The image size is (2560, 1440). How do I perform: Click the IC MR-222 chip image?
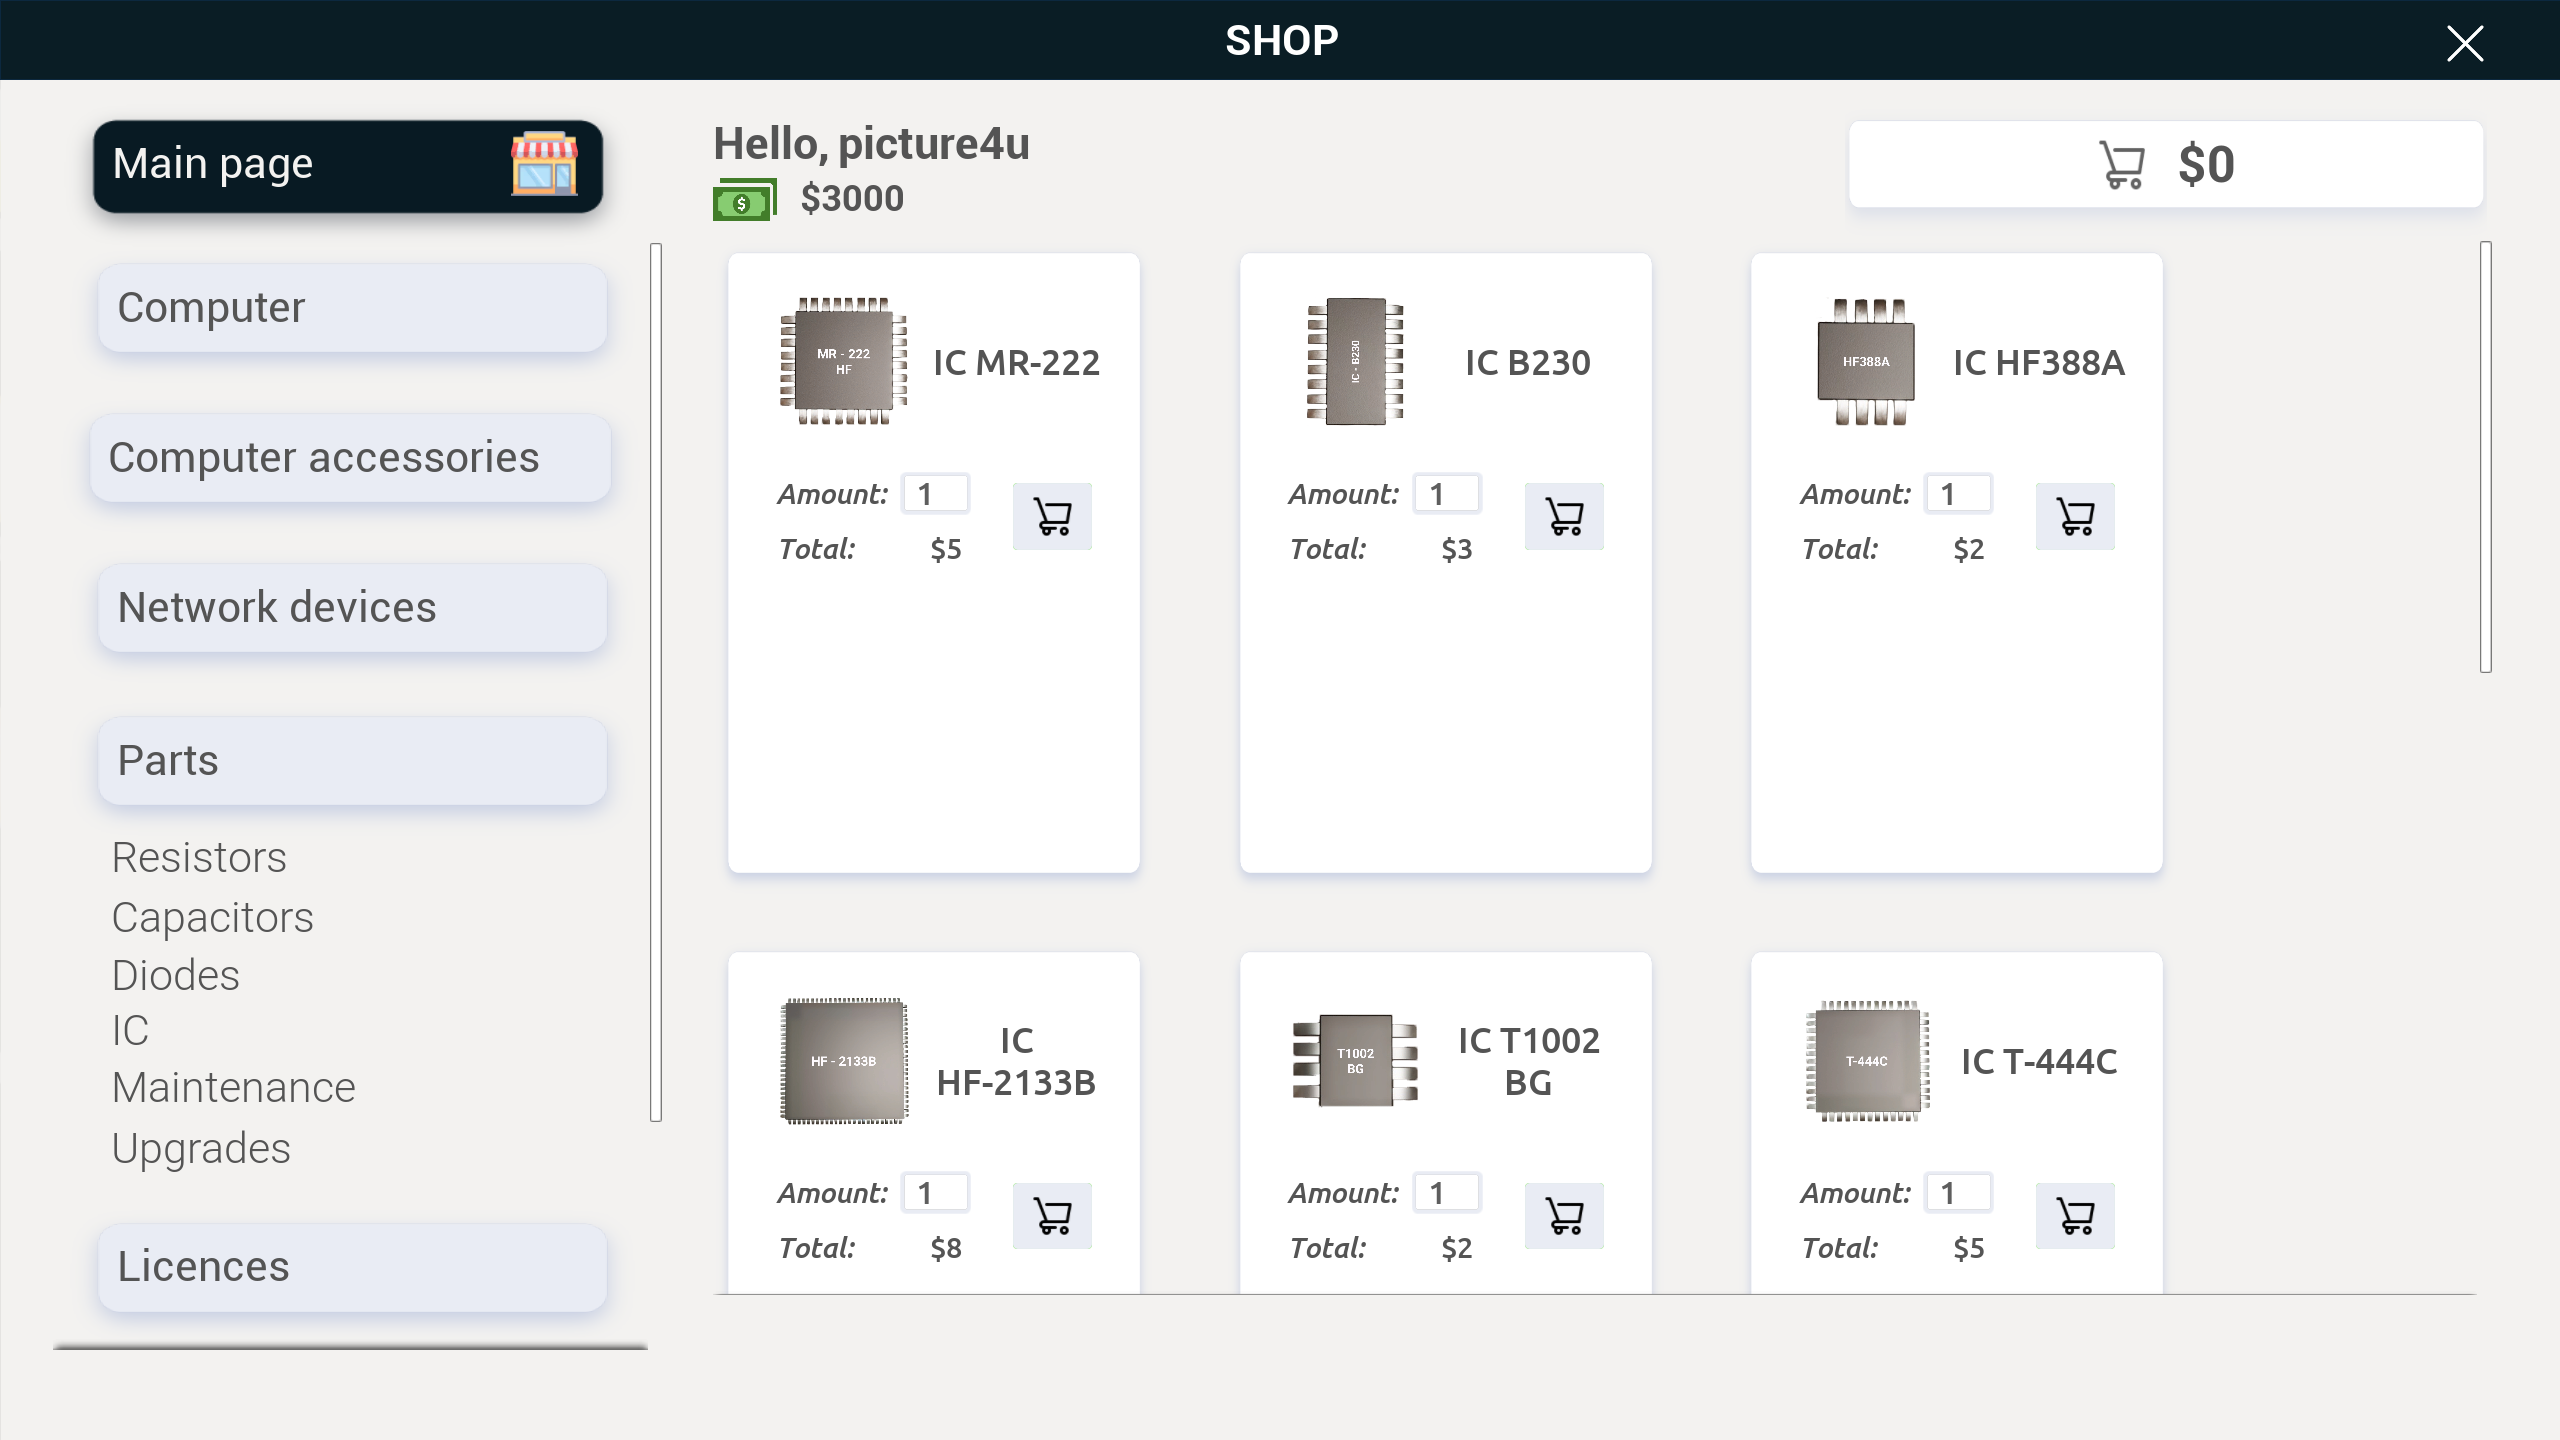click(843, 361)
